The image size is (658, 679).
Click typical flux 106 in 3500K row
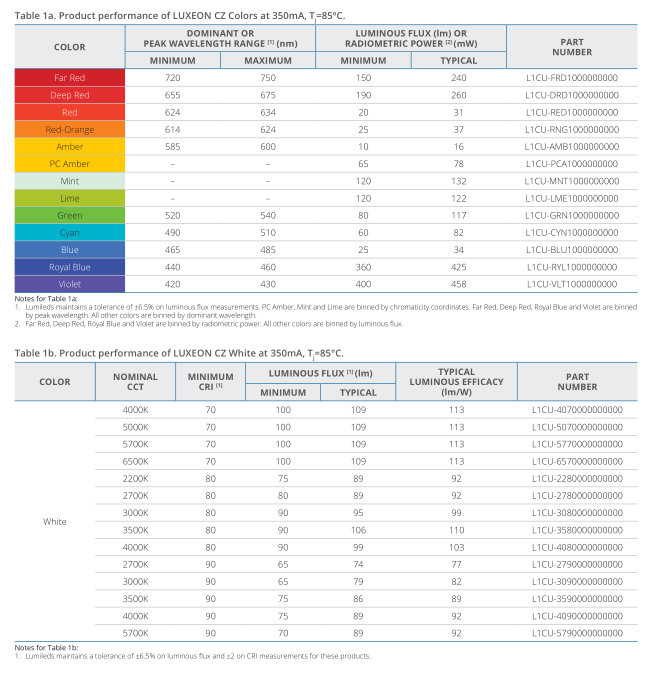(x=358, y=530)
